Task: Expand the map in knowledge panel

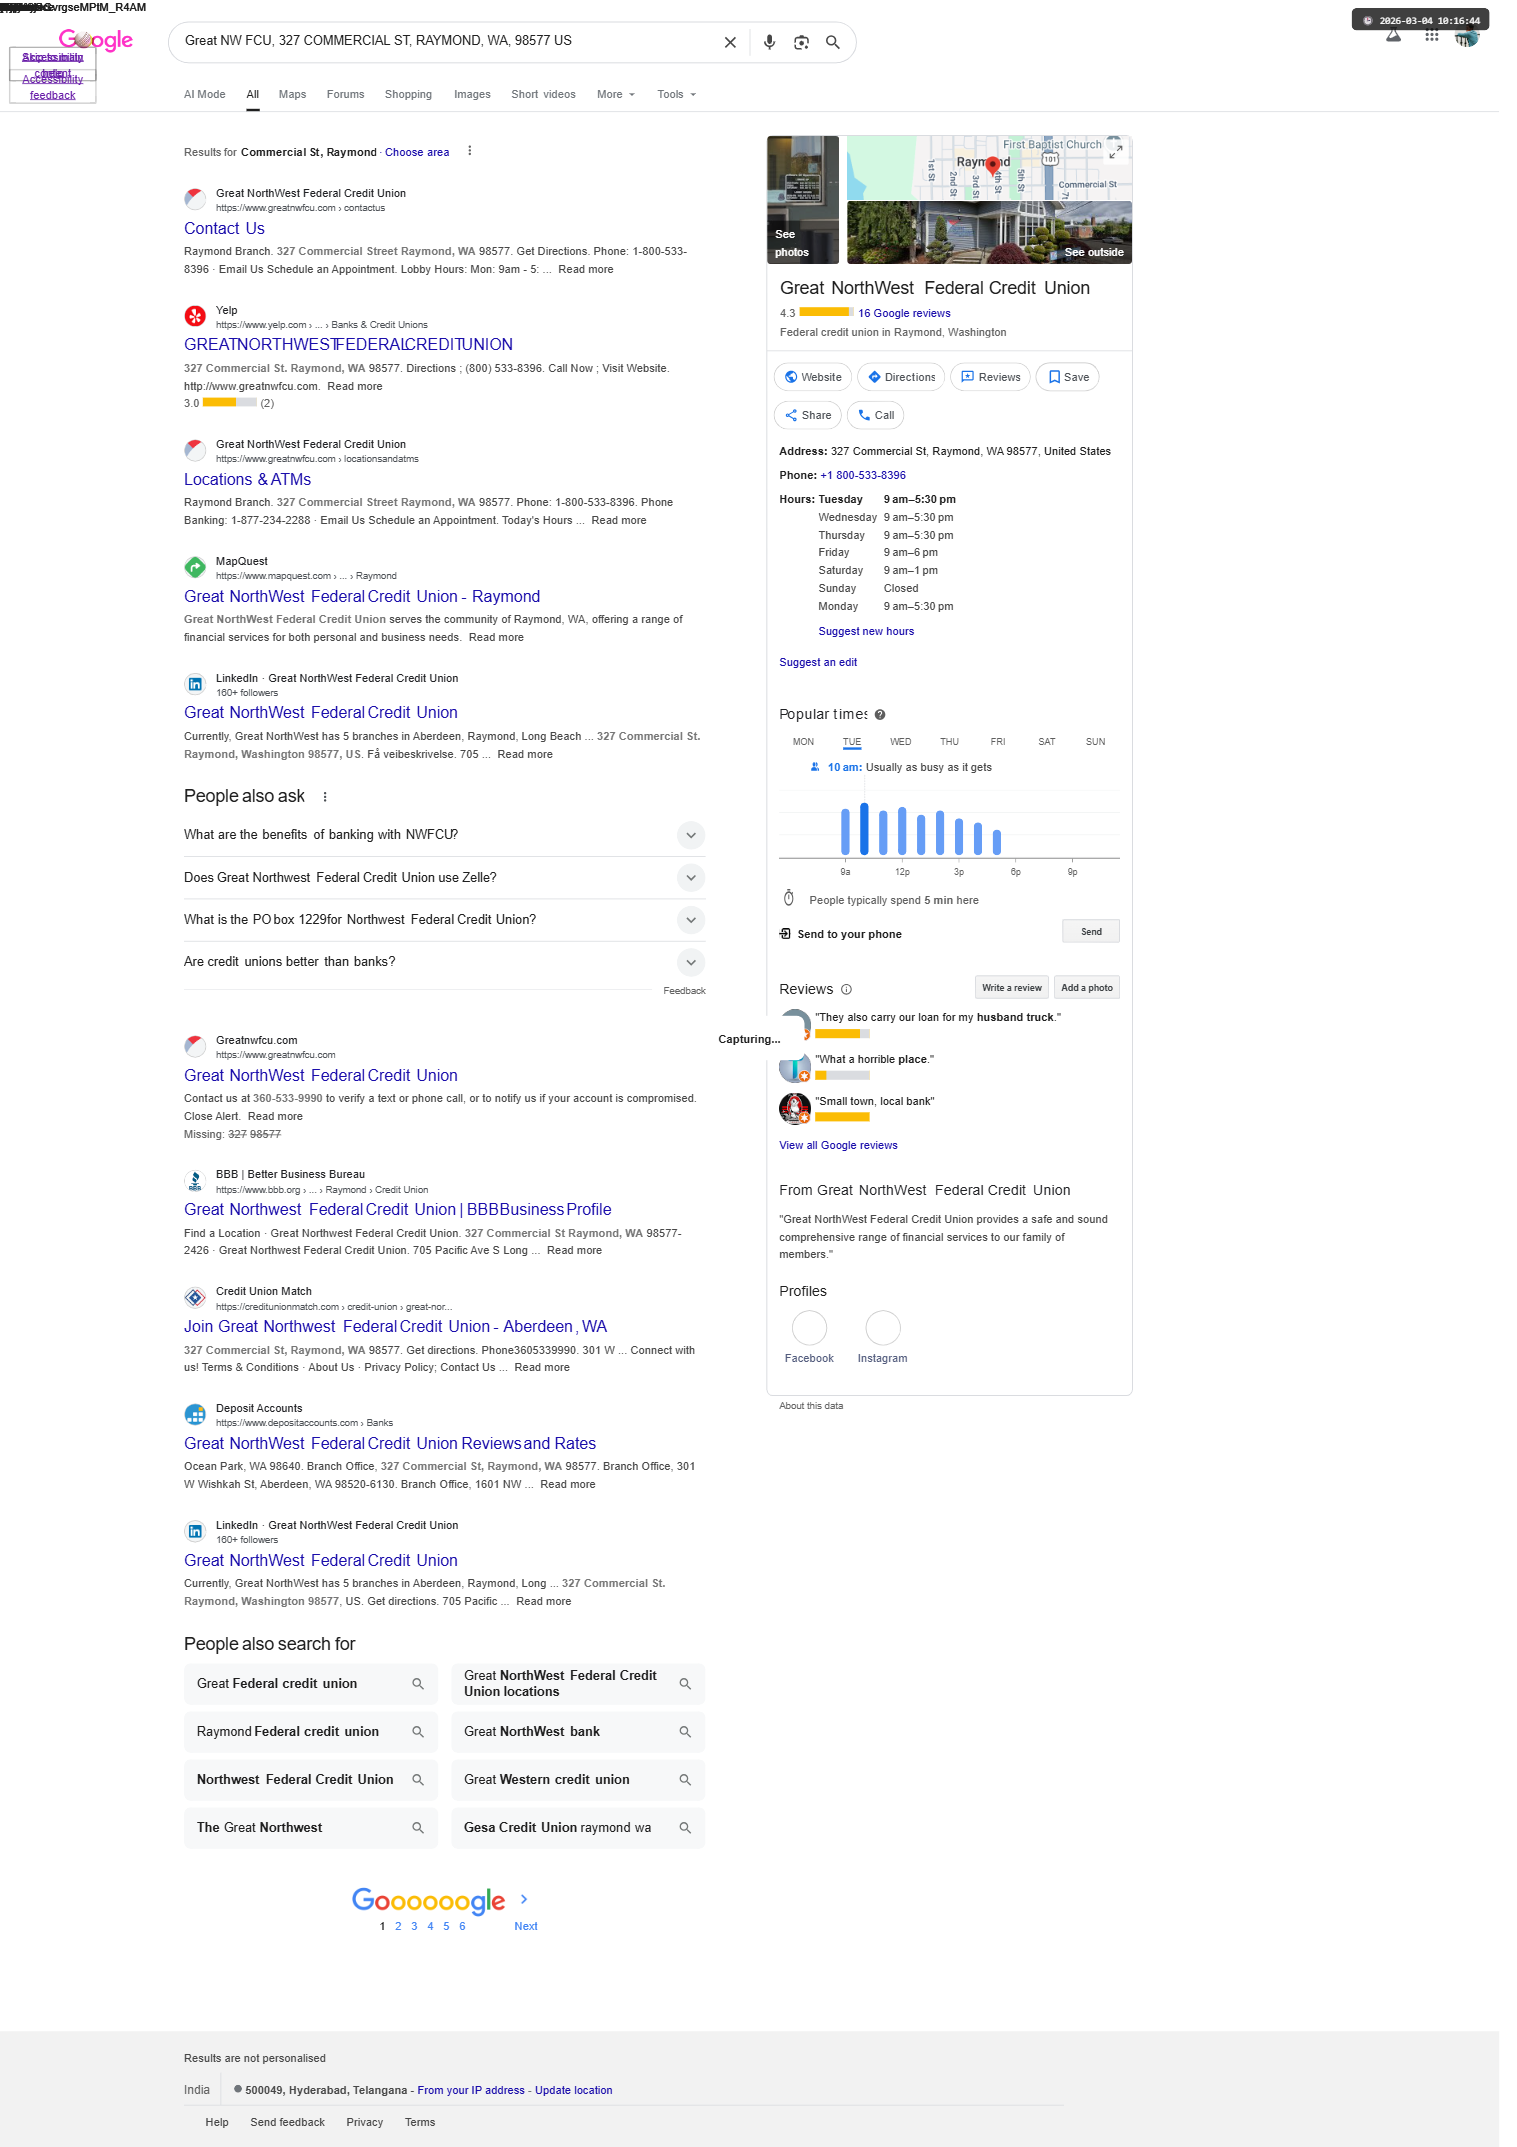Action: tap(1116, 151)
